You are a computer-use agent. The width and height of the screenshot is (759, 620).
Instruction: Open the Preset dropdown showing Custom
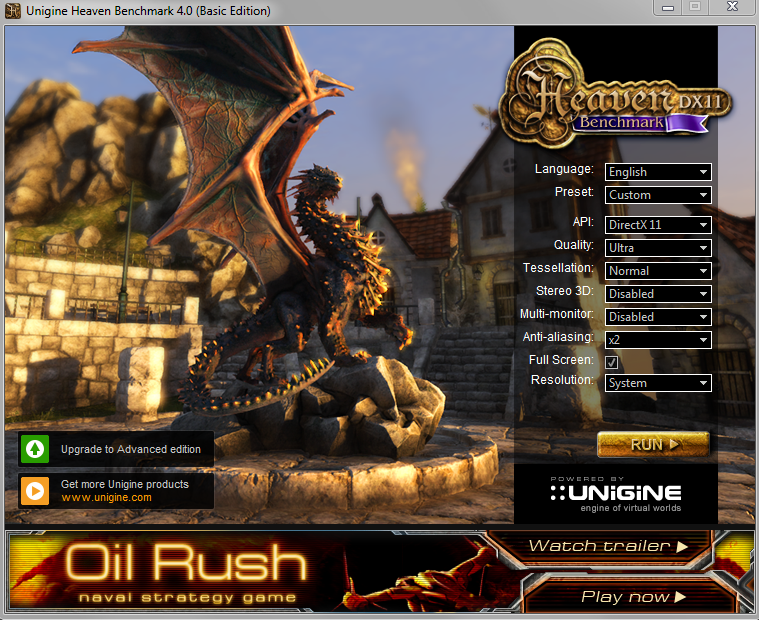pyautogui.click(x=658, y=195)
